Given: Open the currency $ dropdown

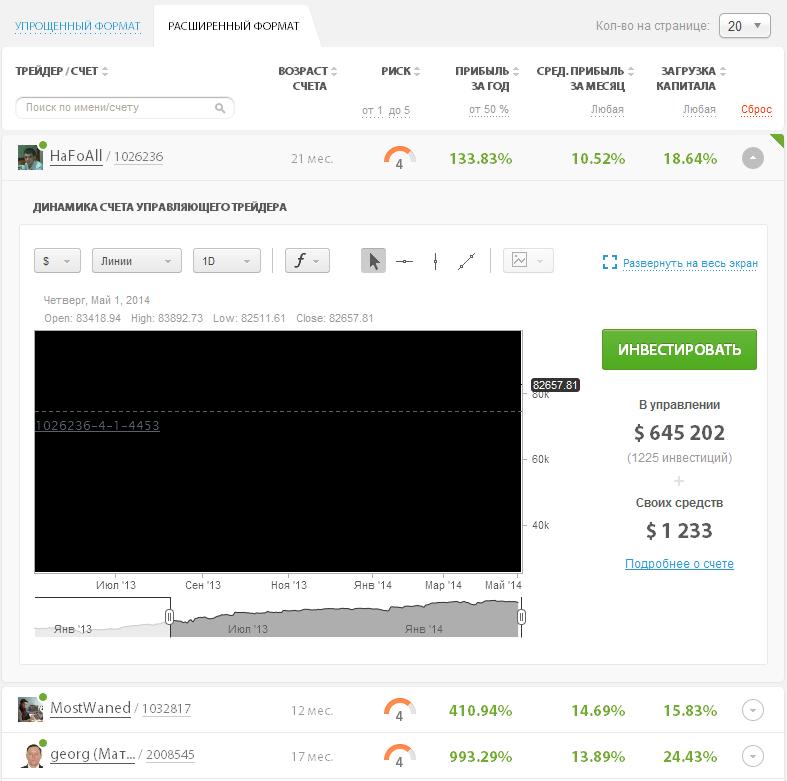Looking at the screenshot, I should coord(57,261).
